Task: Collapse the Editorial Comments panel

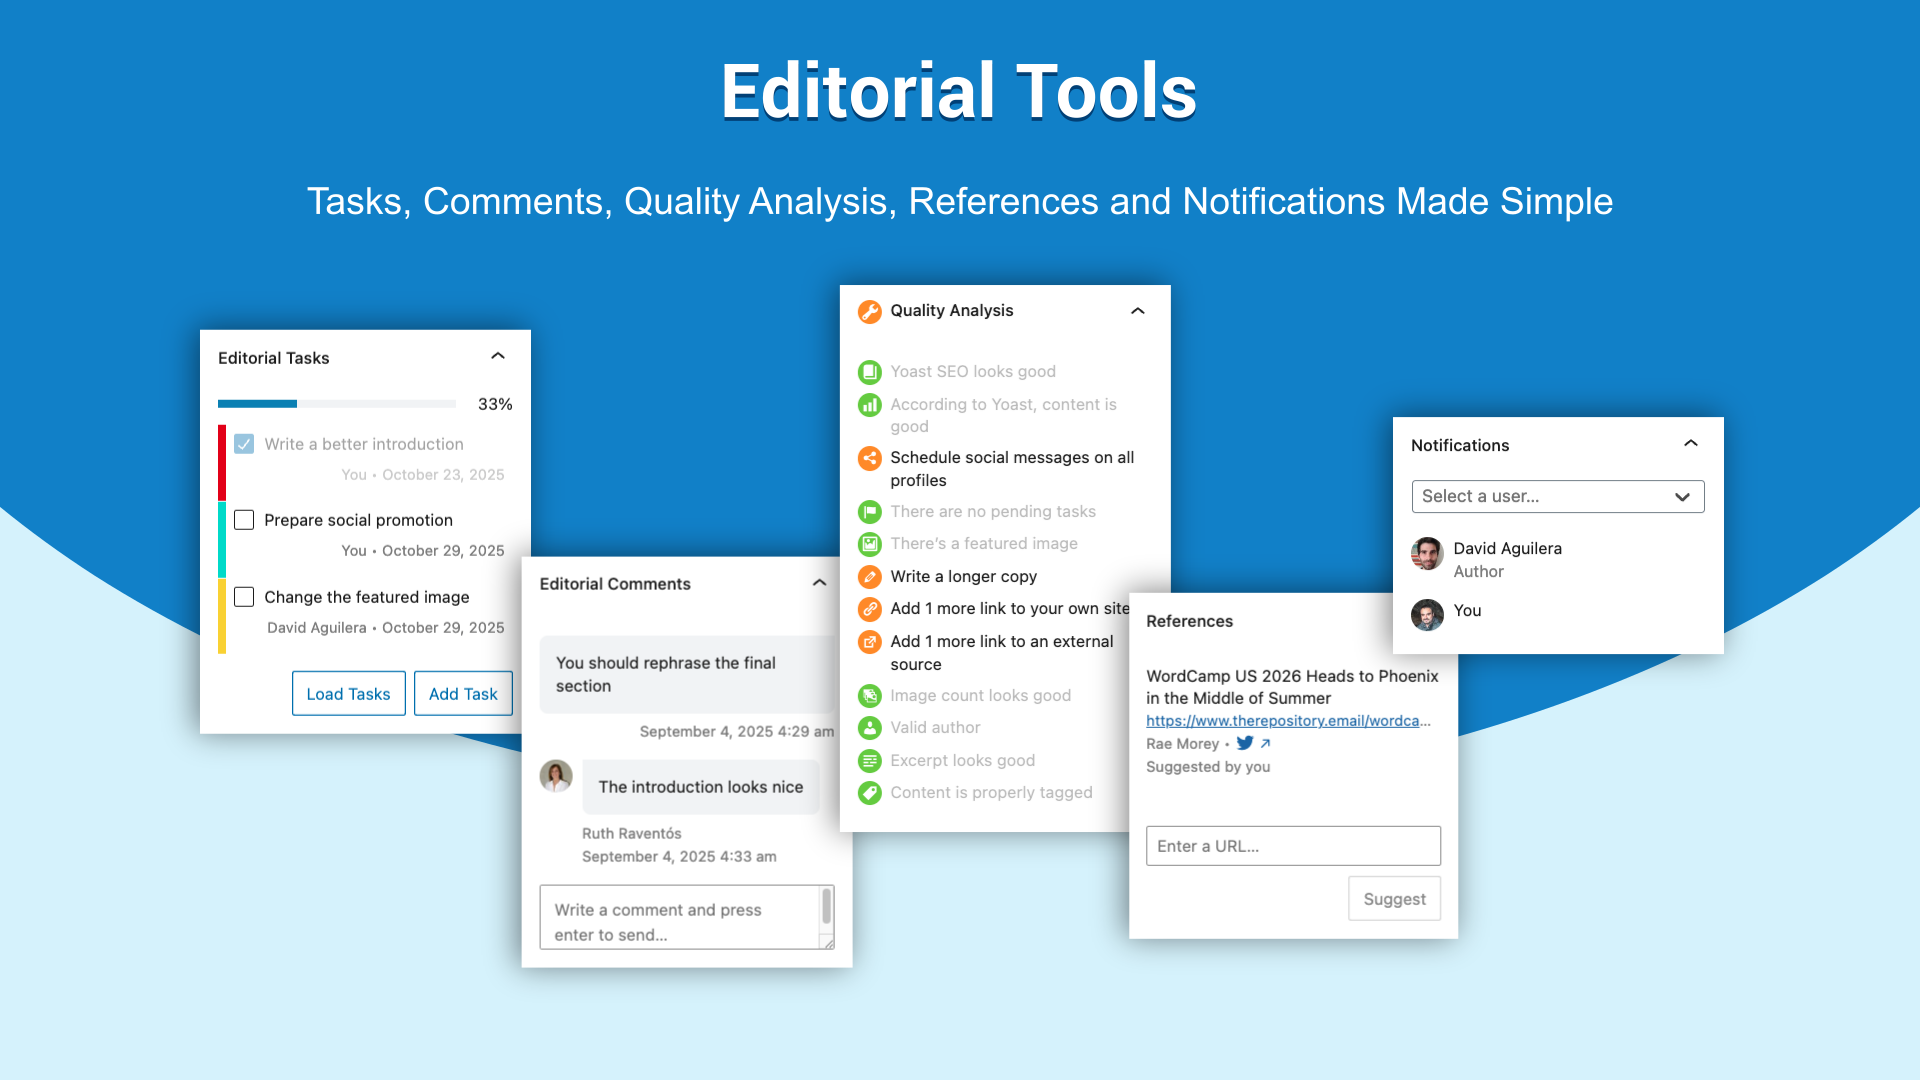Action: tap(820, 583)
